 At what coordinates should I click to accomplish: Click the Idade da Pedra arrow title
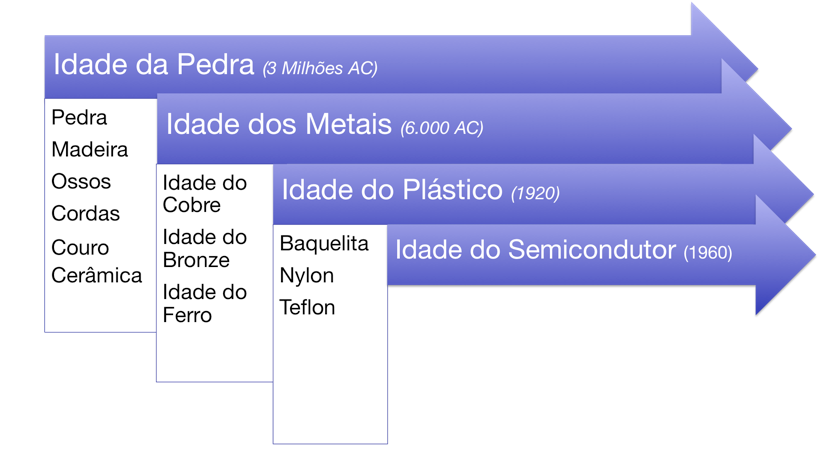[154, 65]
